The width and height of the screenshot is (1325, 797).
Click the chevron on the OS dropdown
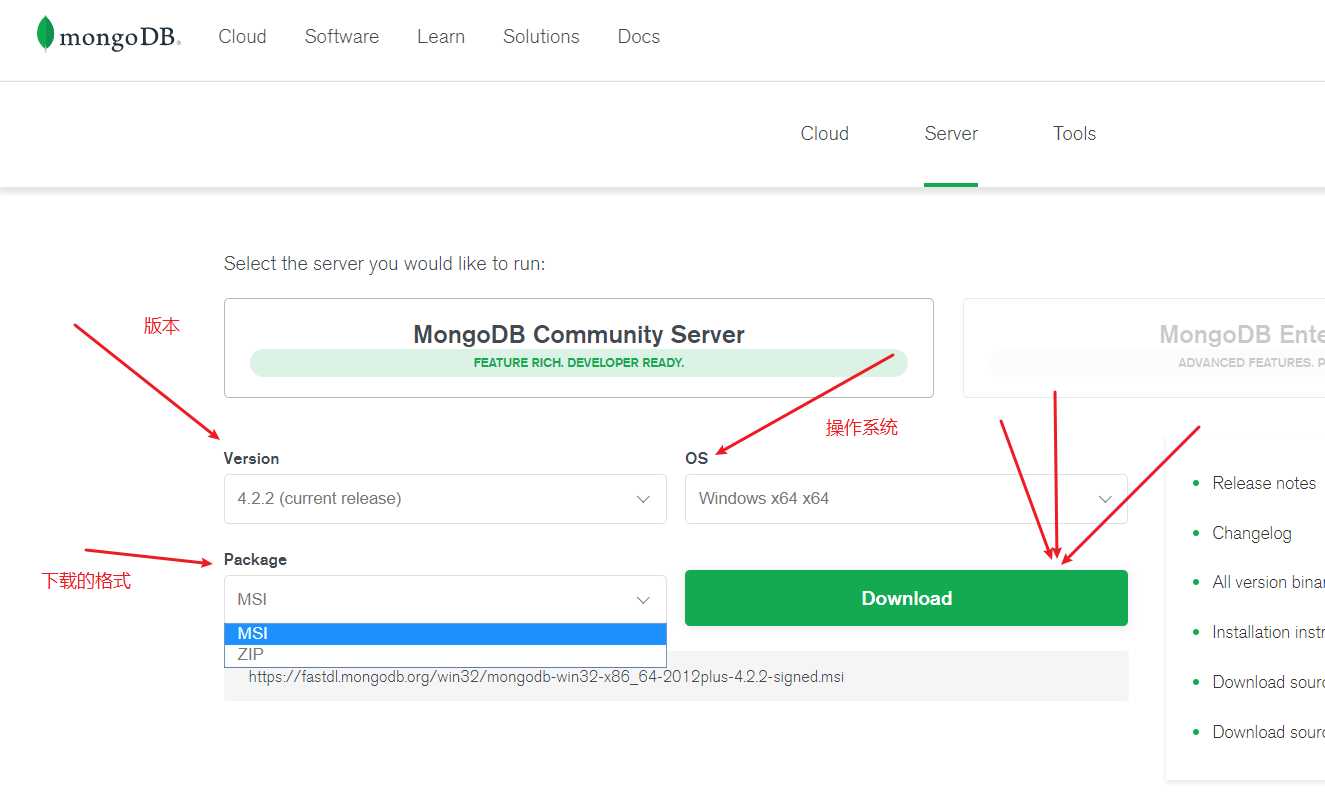[x=1106, y=499]
